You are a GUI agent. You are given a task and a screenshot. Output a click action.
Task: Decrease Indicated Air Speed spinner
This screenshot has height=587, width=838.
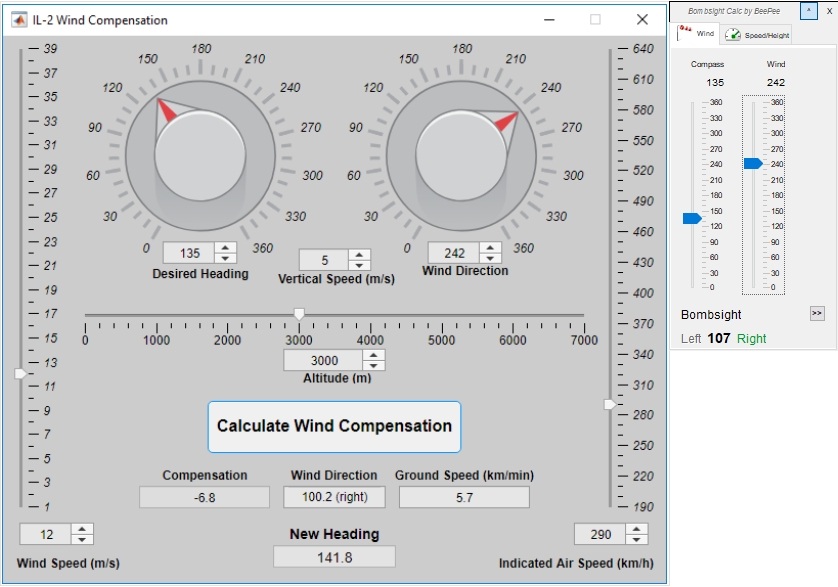point(637,539)
